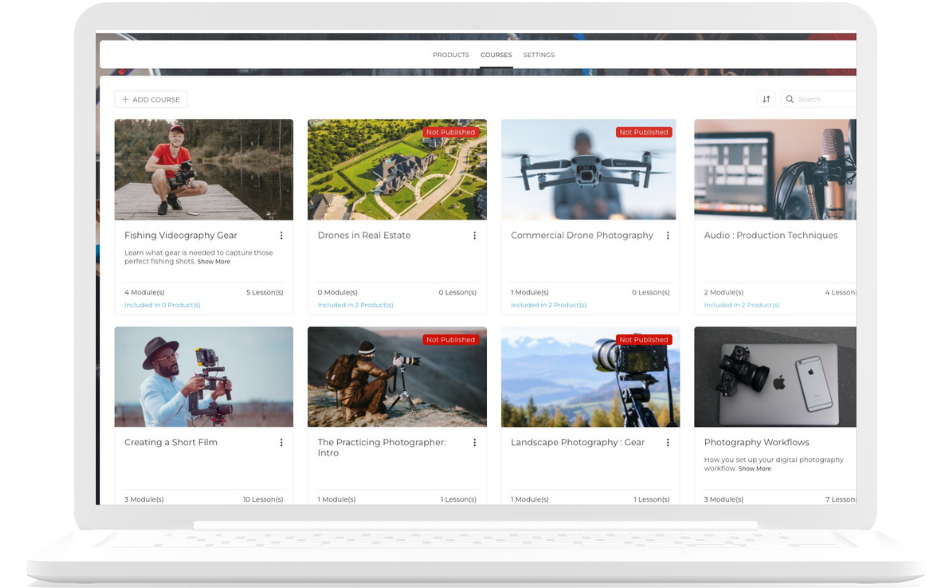The image size is (940, 588).
Task: Open the Settings tab
Action: [x=539, y=55]
